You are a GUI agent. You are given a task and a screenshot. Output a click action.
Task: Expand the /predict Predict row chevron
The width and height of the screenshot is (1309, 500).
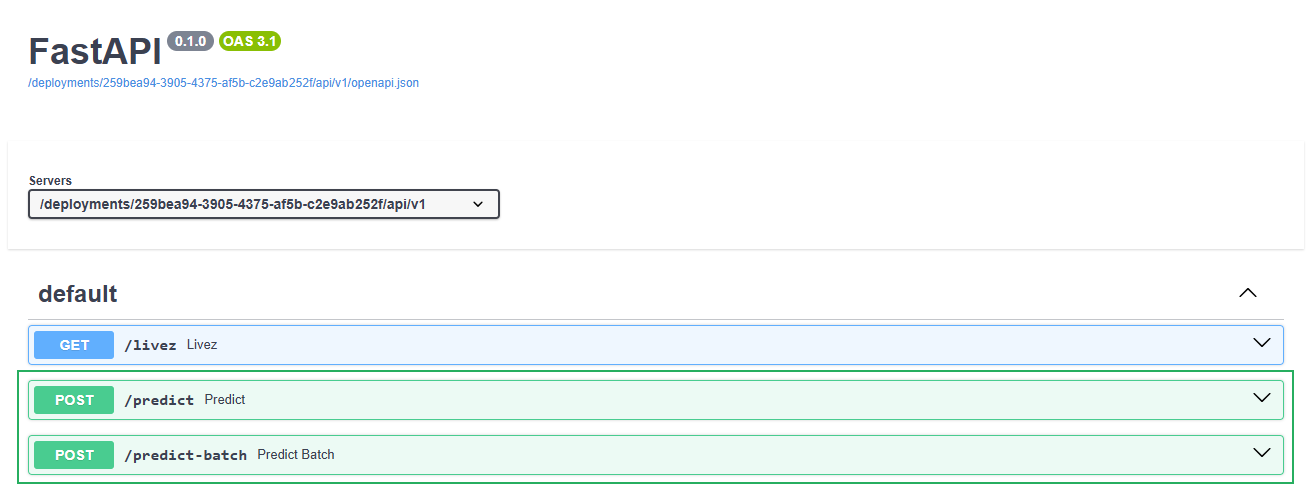[1262, 399]
